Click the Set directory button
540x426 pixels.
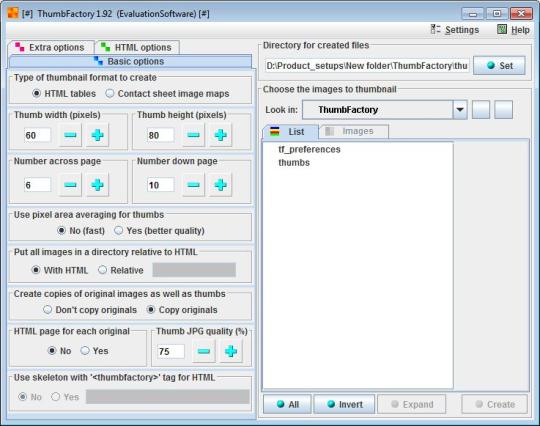499,65
